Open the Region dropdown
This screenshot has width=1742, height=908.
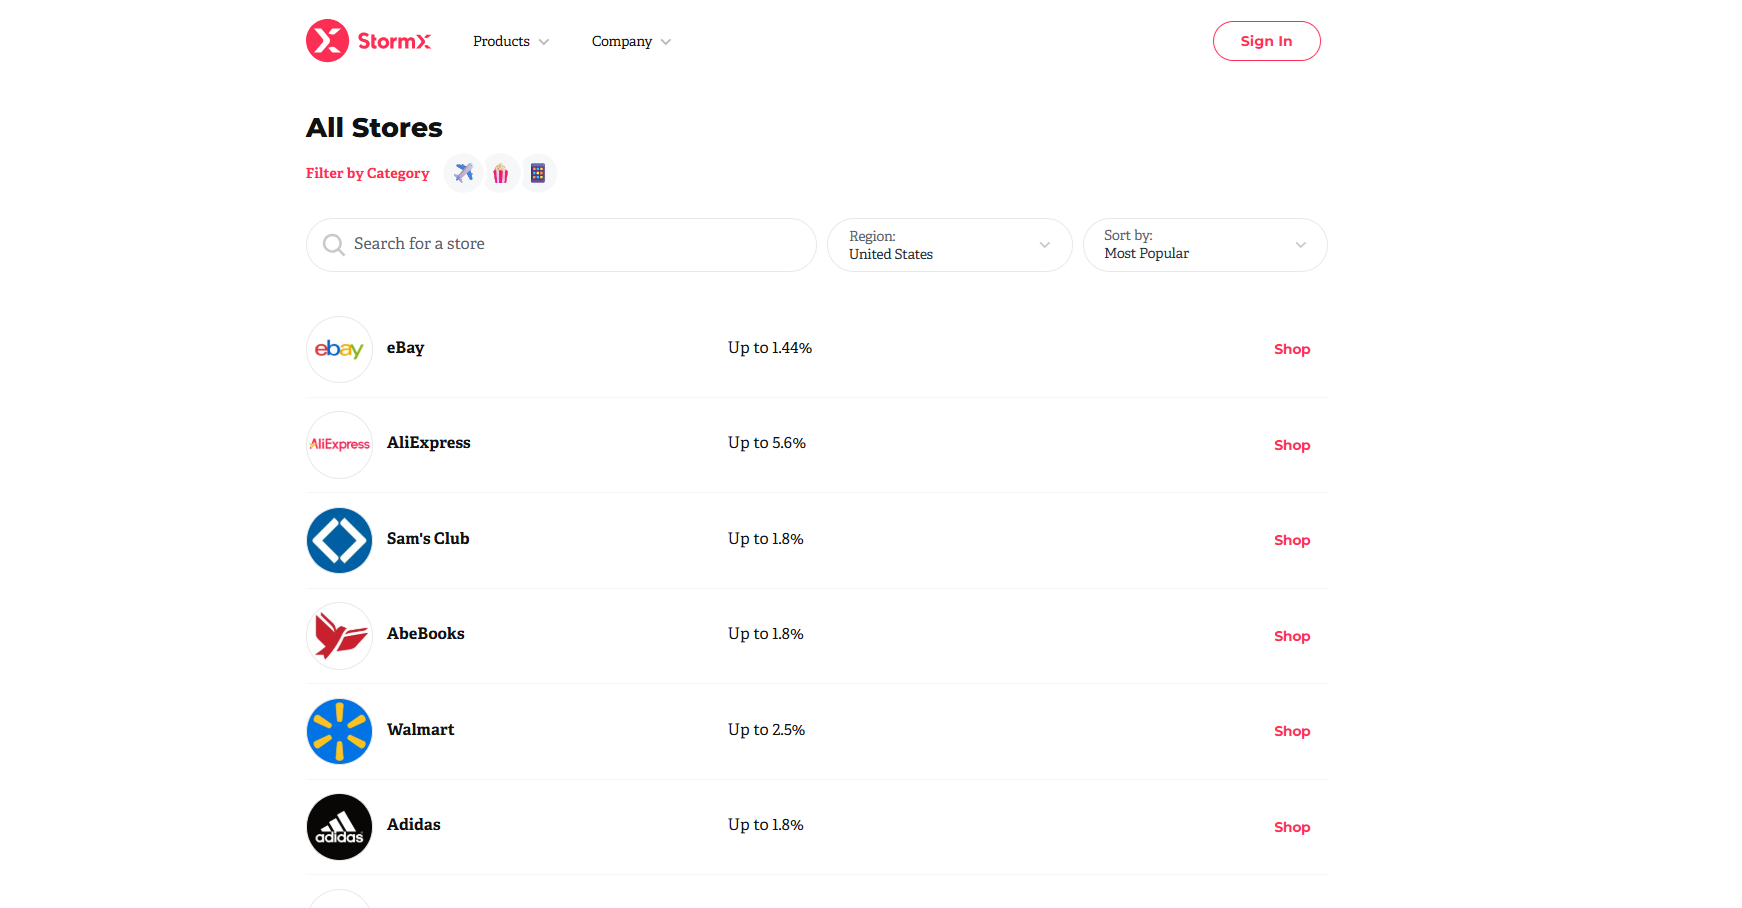(x=949, y=245)
